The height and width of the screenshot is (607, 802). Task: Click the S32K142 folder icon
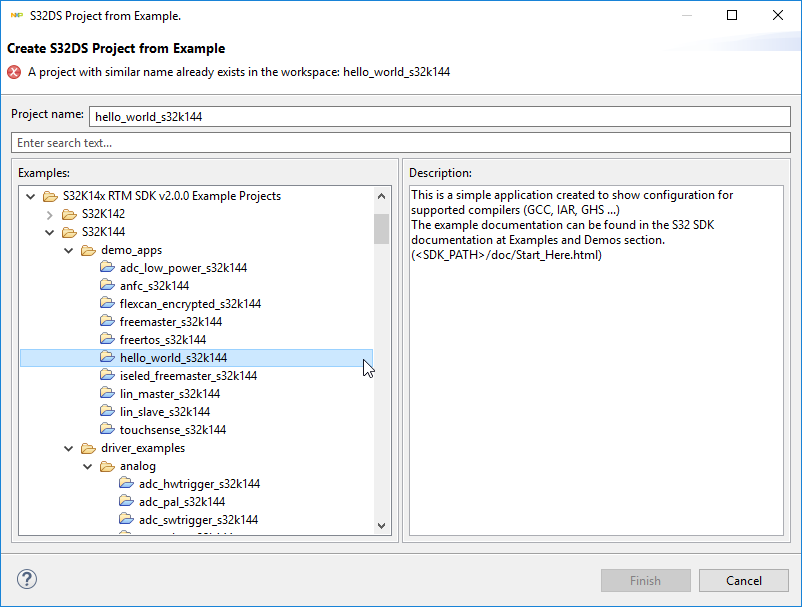tap(69, 214)
